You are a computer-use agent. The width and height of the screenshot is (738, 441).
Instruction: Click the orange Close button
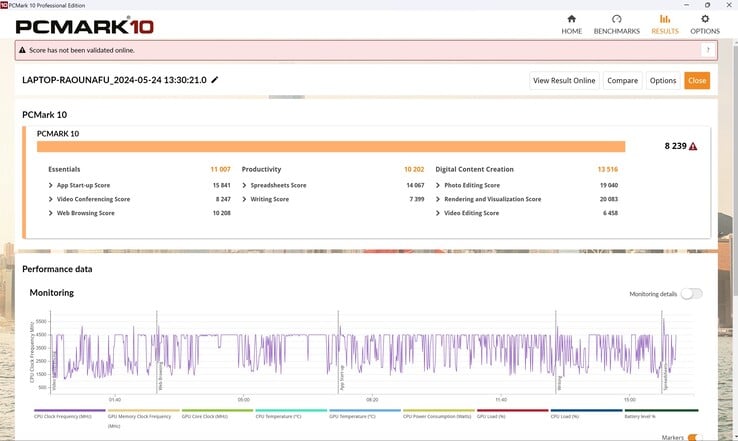(x=697, y=80)
